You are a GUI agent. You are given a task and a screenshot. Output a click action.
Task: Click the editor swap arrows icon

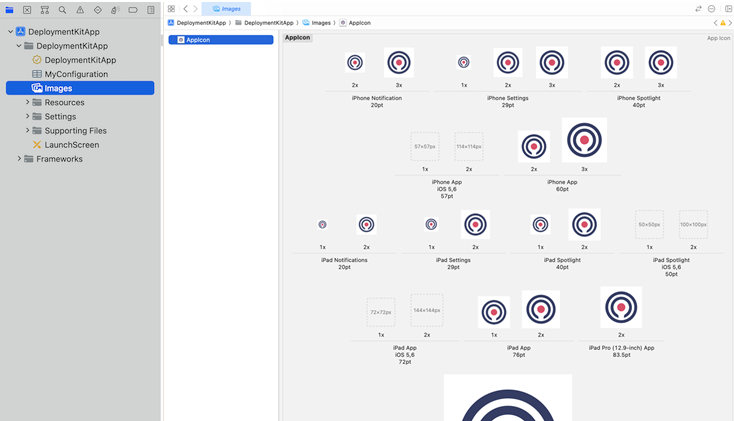tap(698, 9)
